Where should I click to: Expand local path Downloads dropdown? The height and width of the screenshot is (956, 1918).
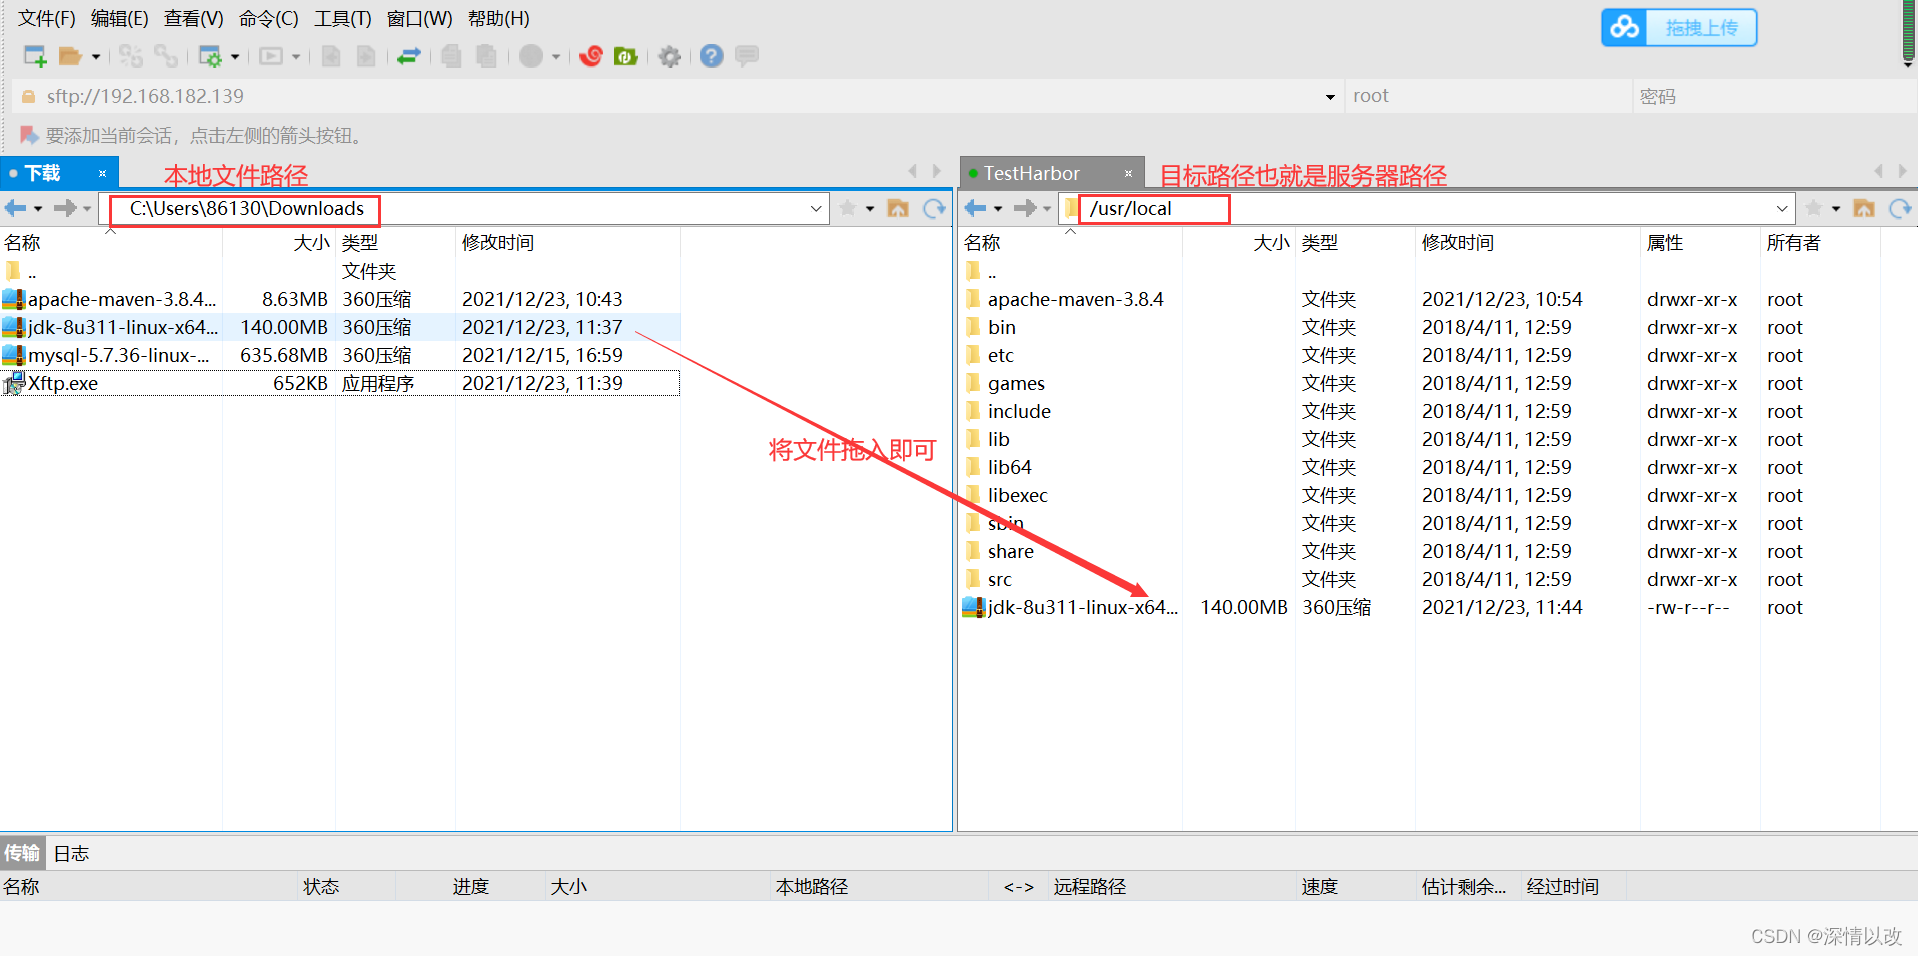tap(816, 208)
